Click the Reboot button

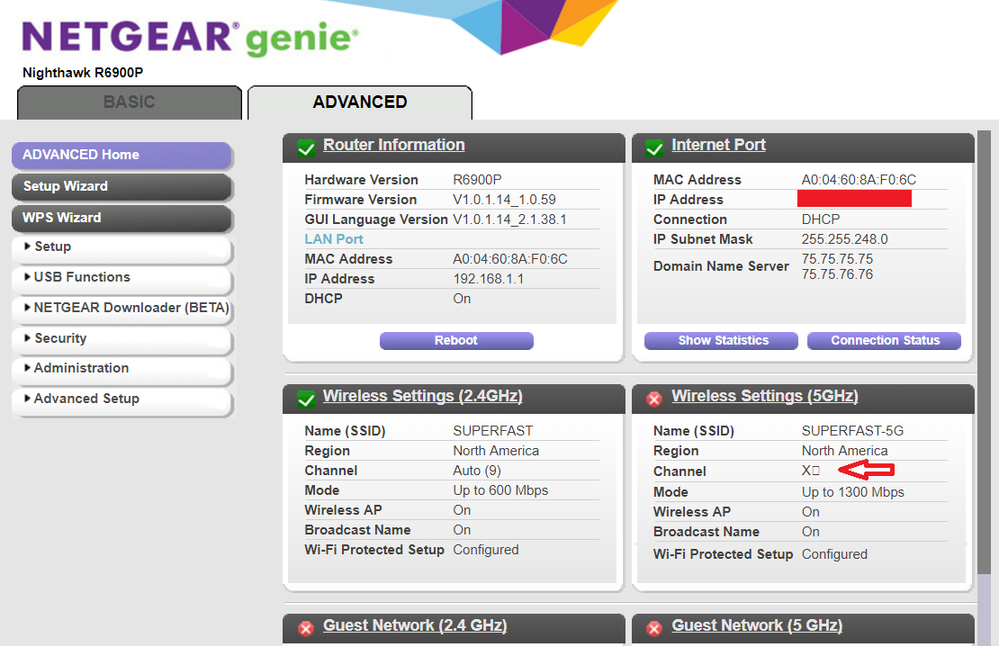click(x=456, y=341)
